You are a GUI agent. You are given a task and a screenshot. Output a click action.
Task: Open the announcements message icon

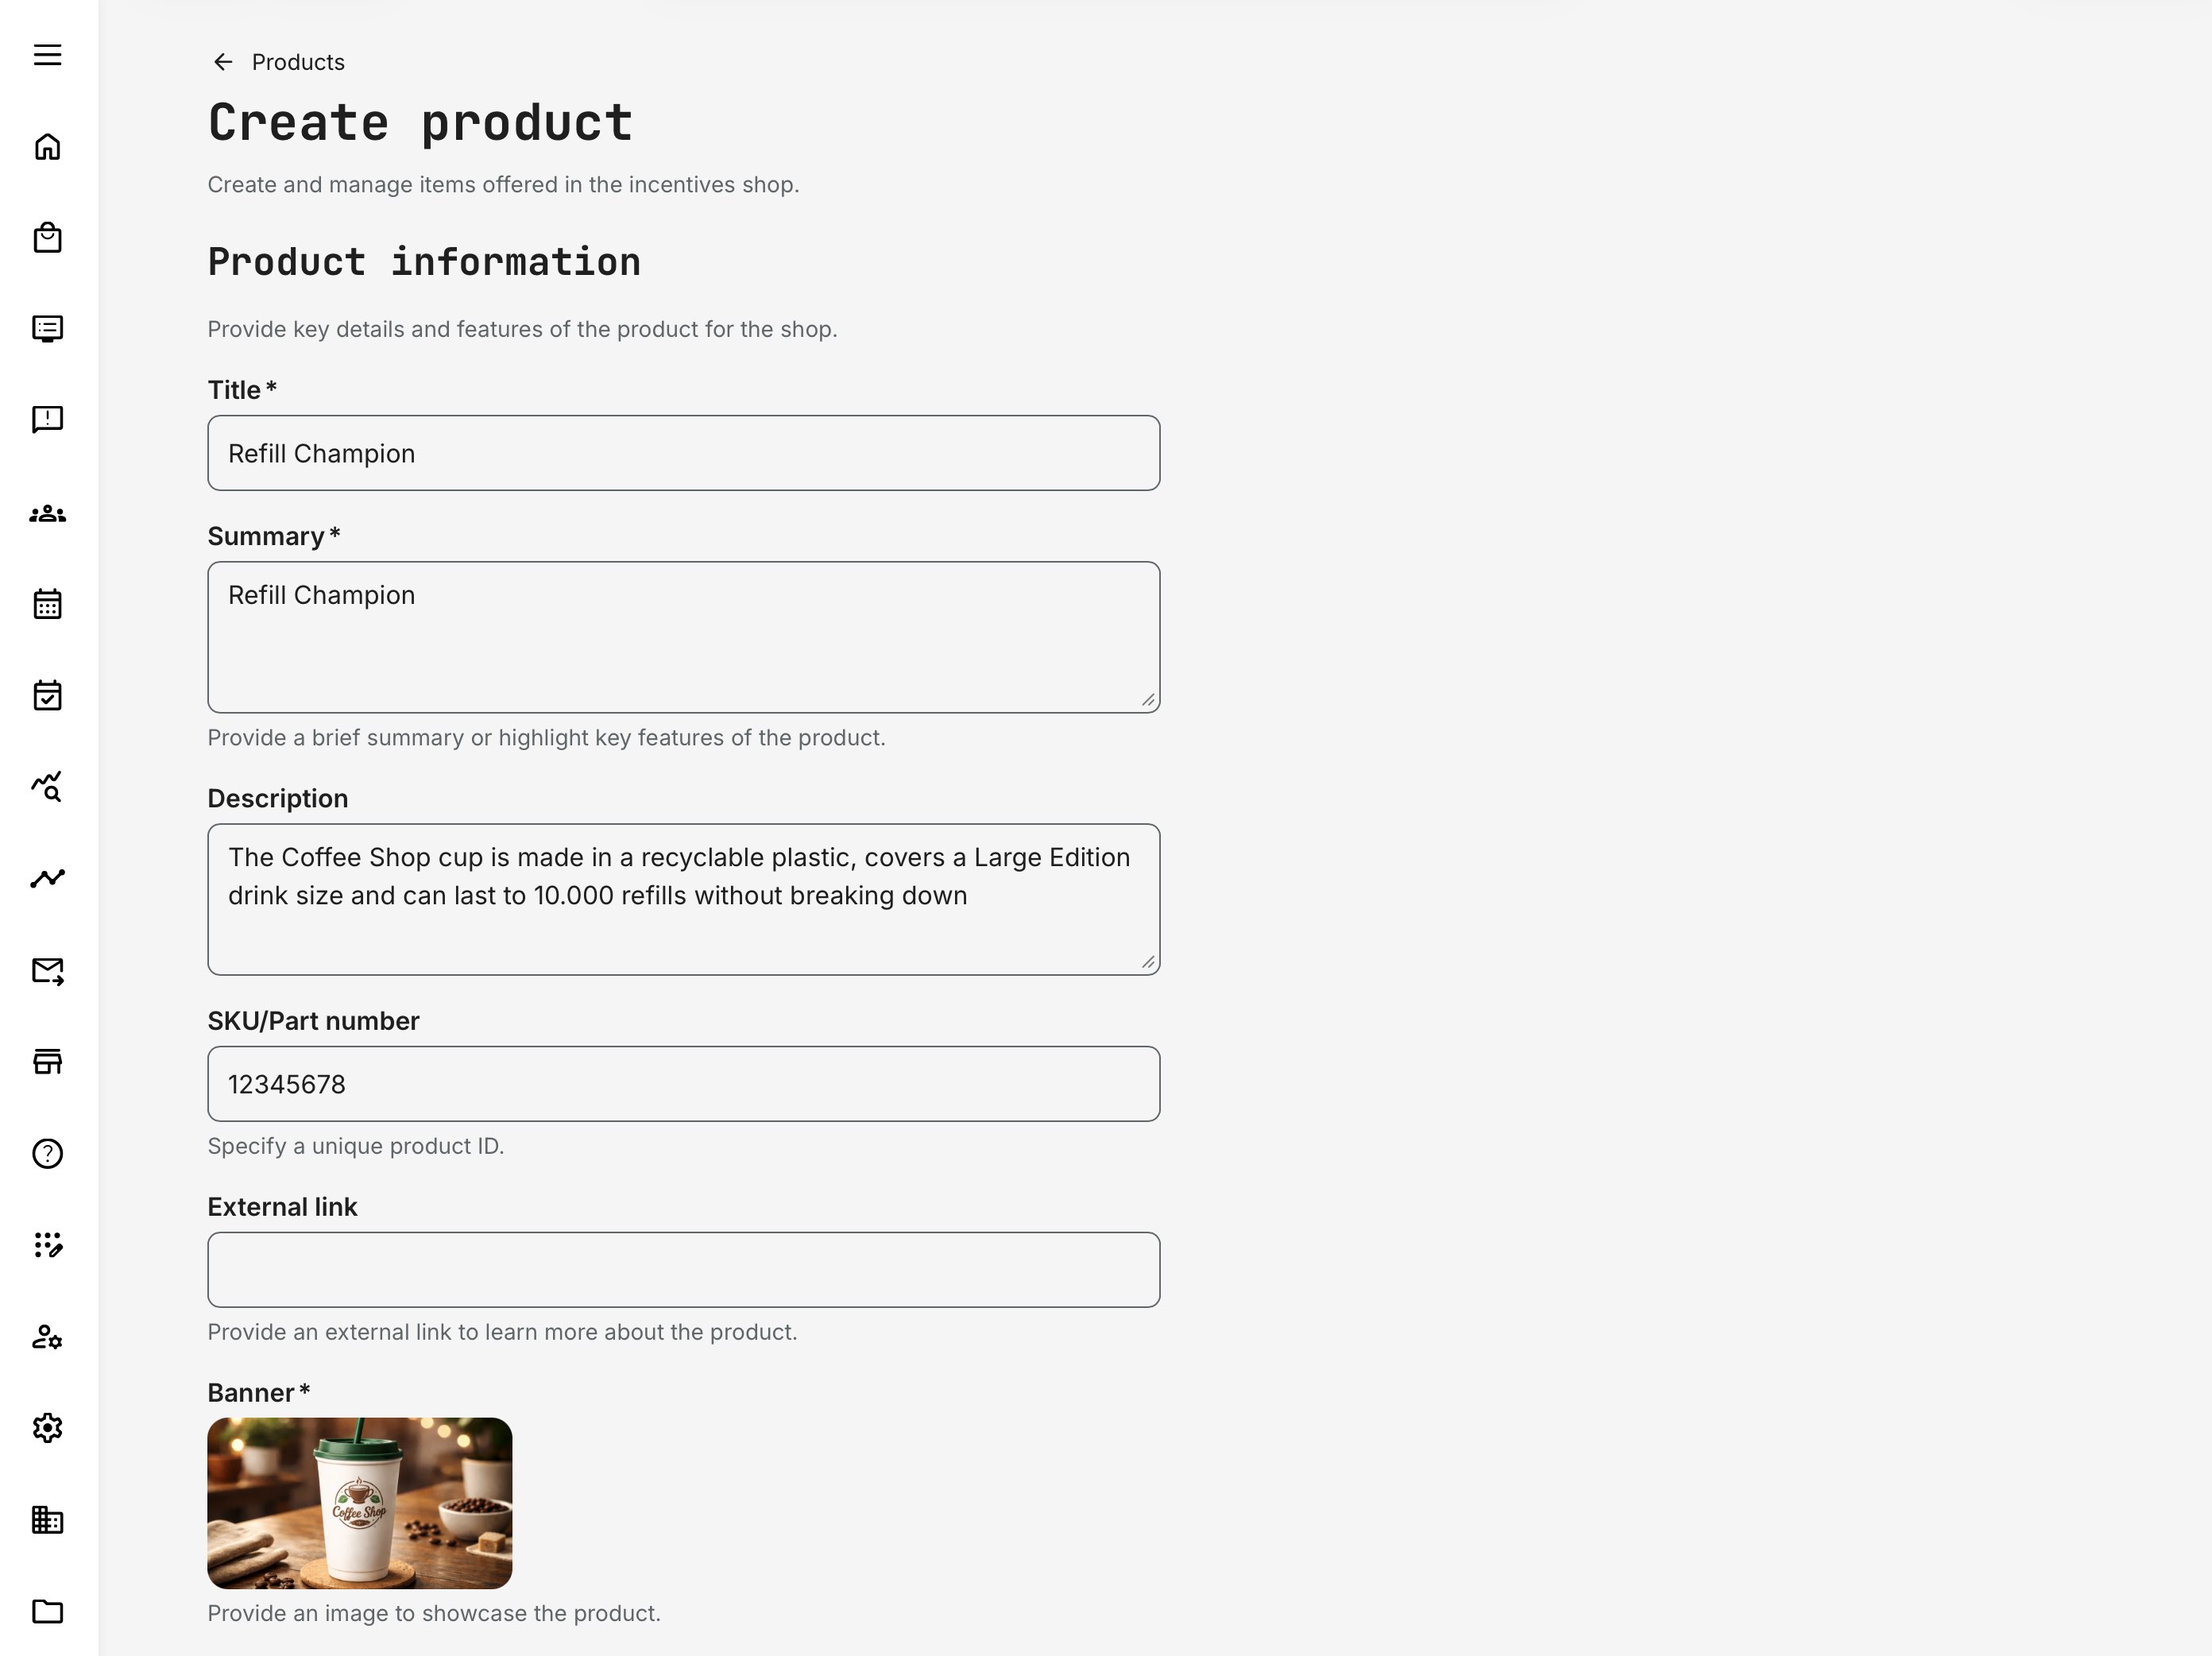(x=47, y=419)
